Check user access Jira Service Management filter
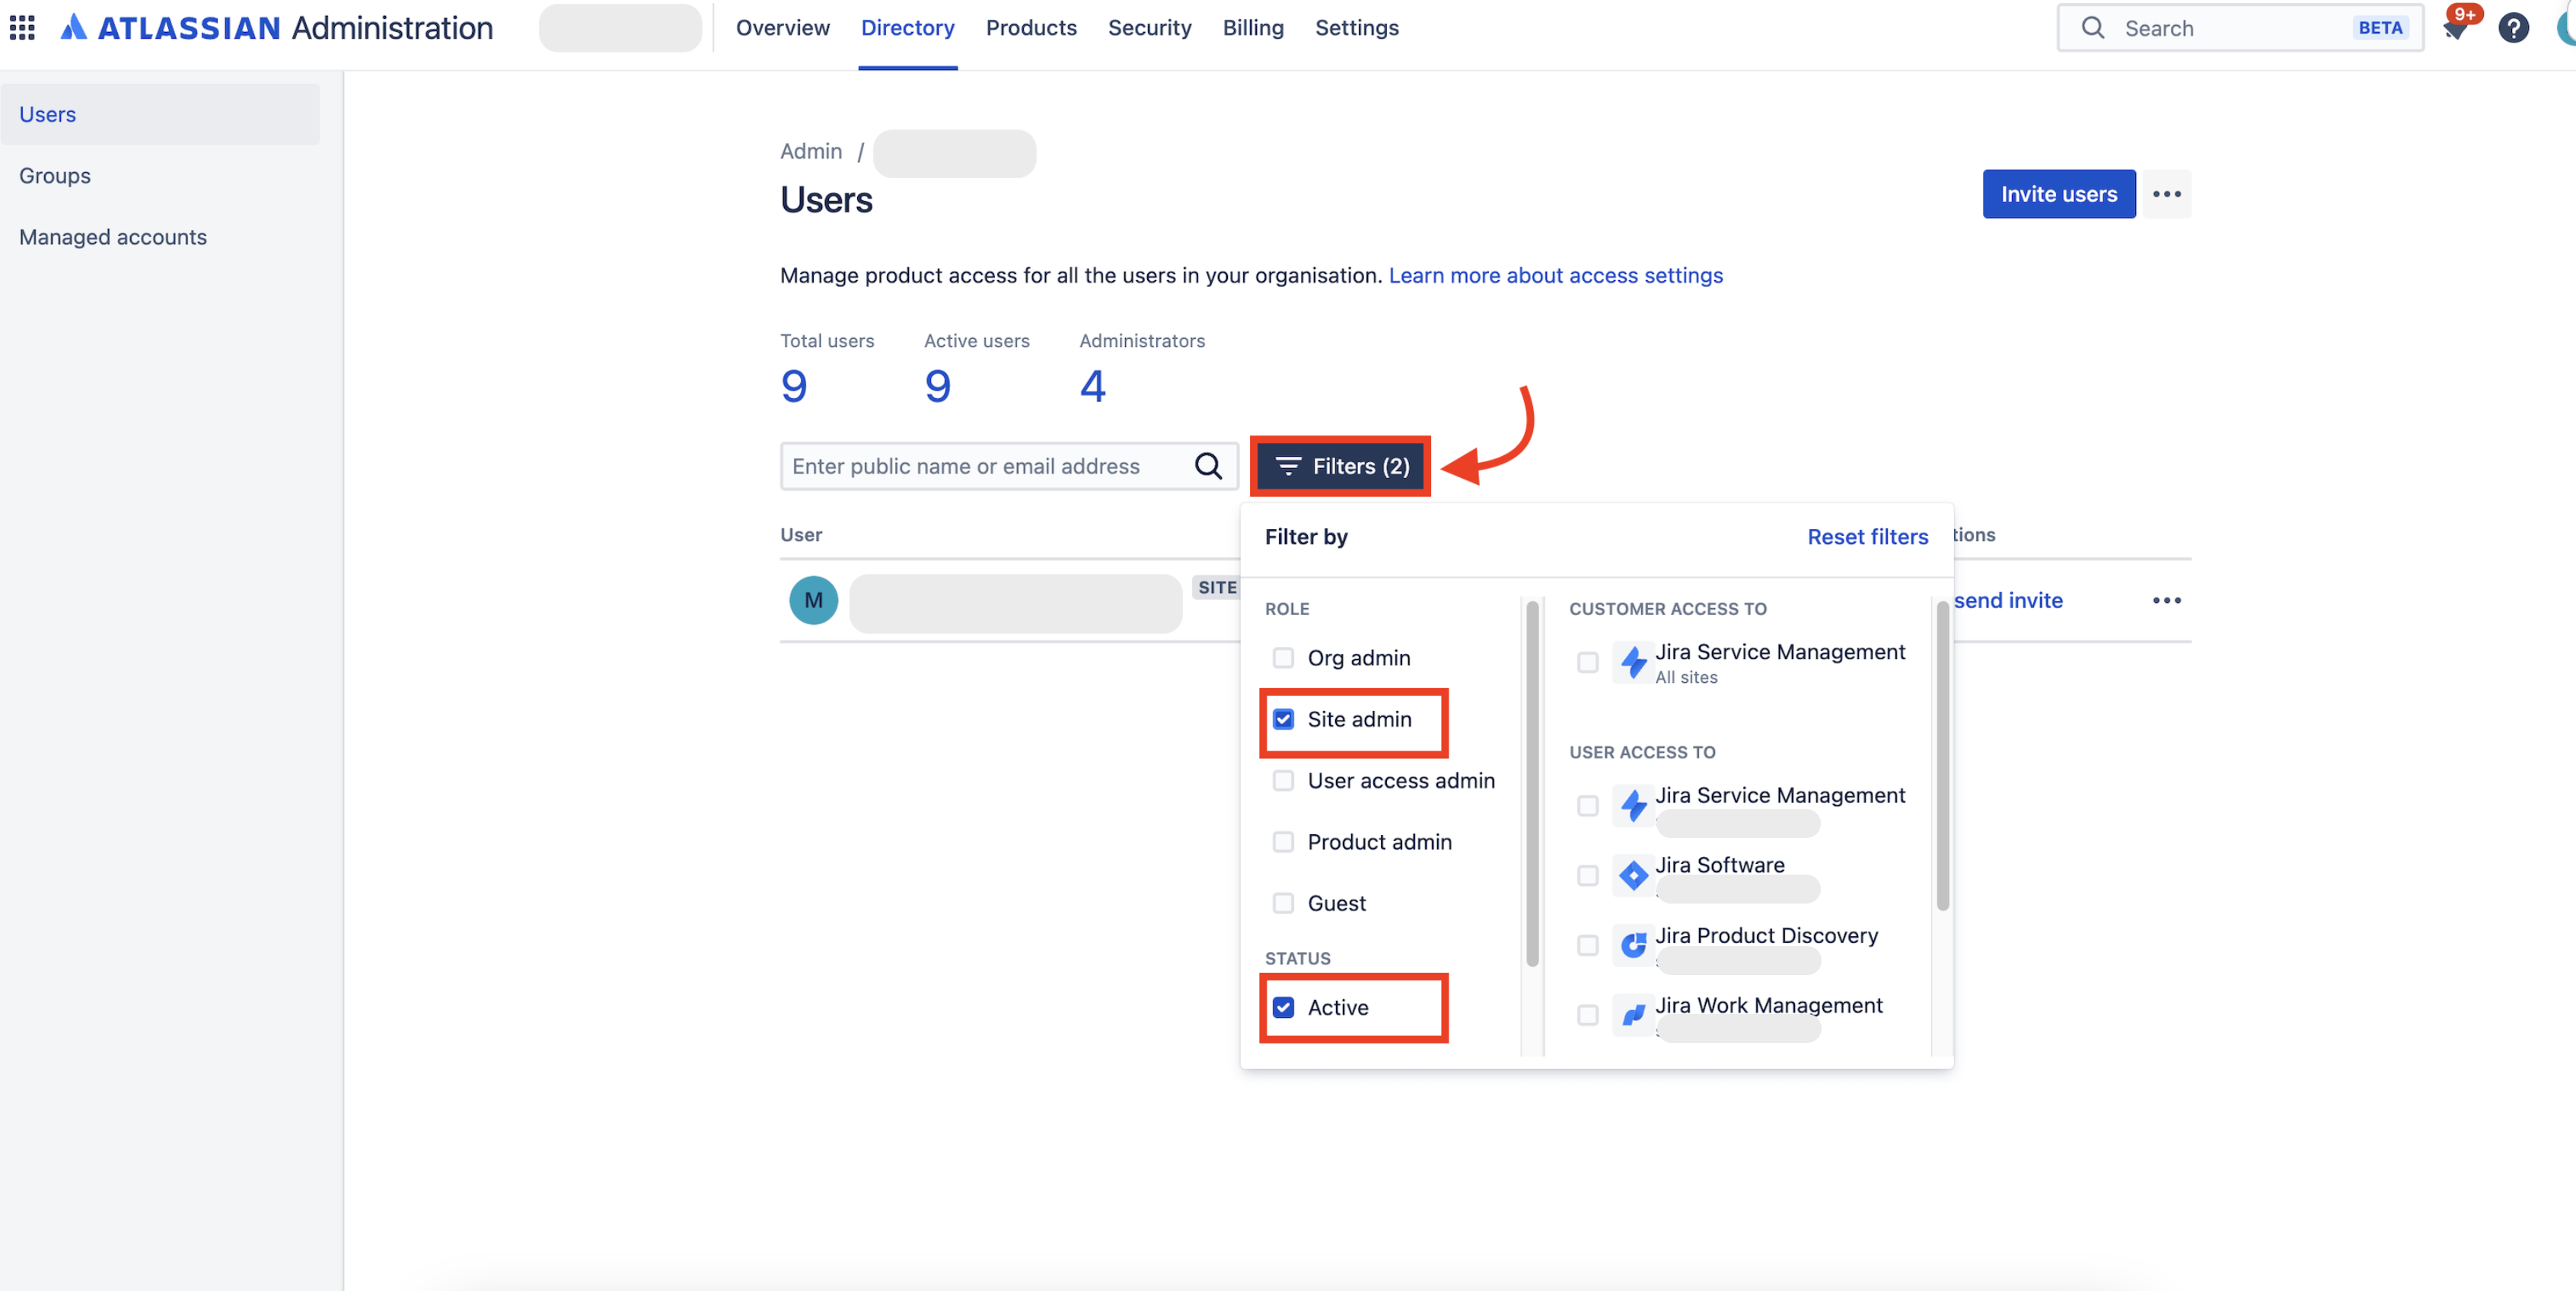Image resolution: width=2576 pixels, height=1291 pixels. pyautogui.click(x=1587, y=806)
